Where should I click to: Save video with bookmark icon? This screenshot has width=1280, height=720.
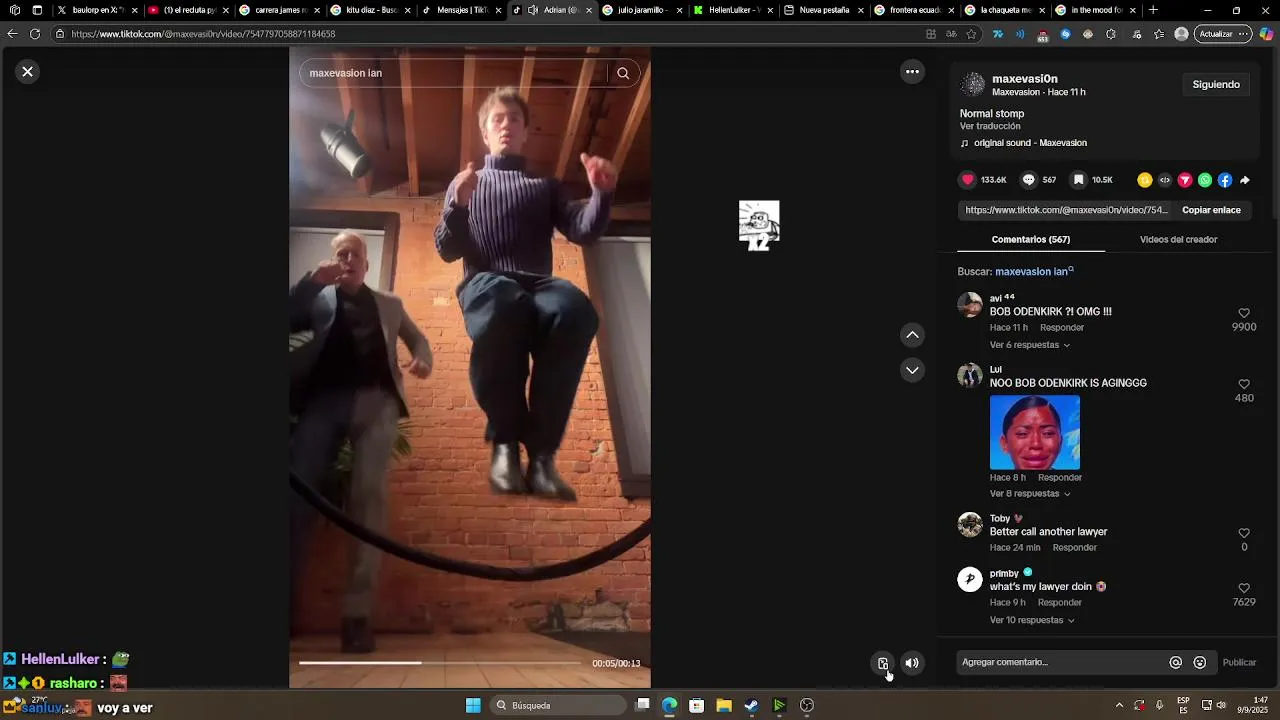click(1078, 180)
